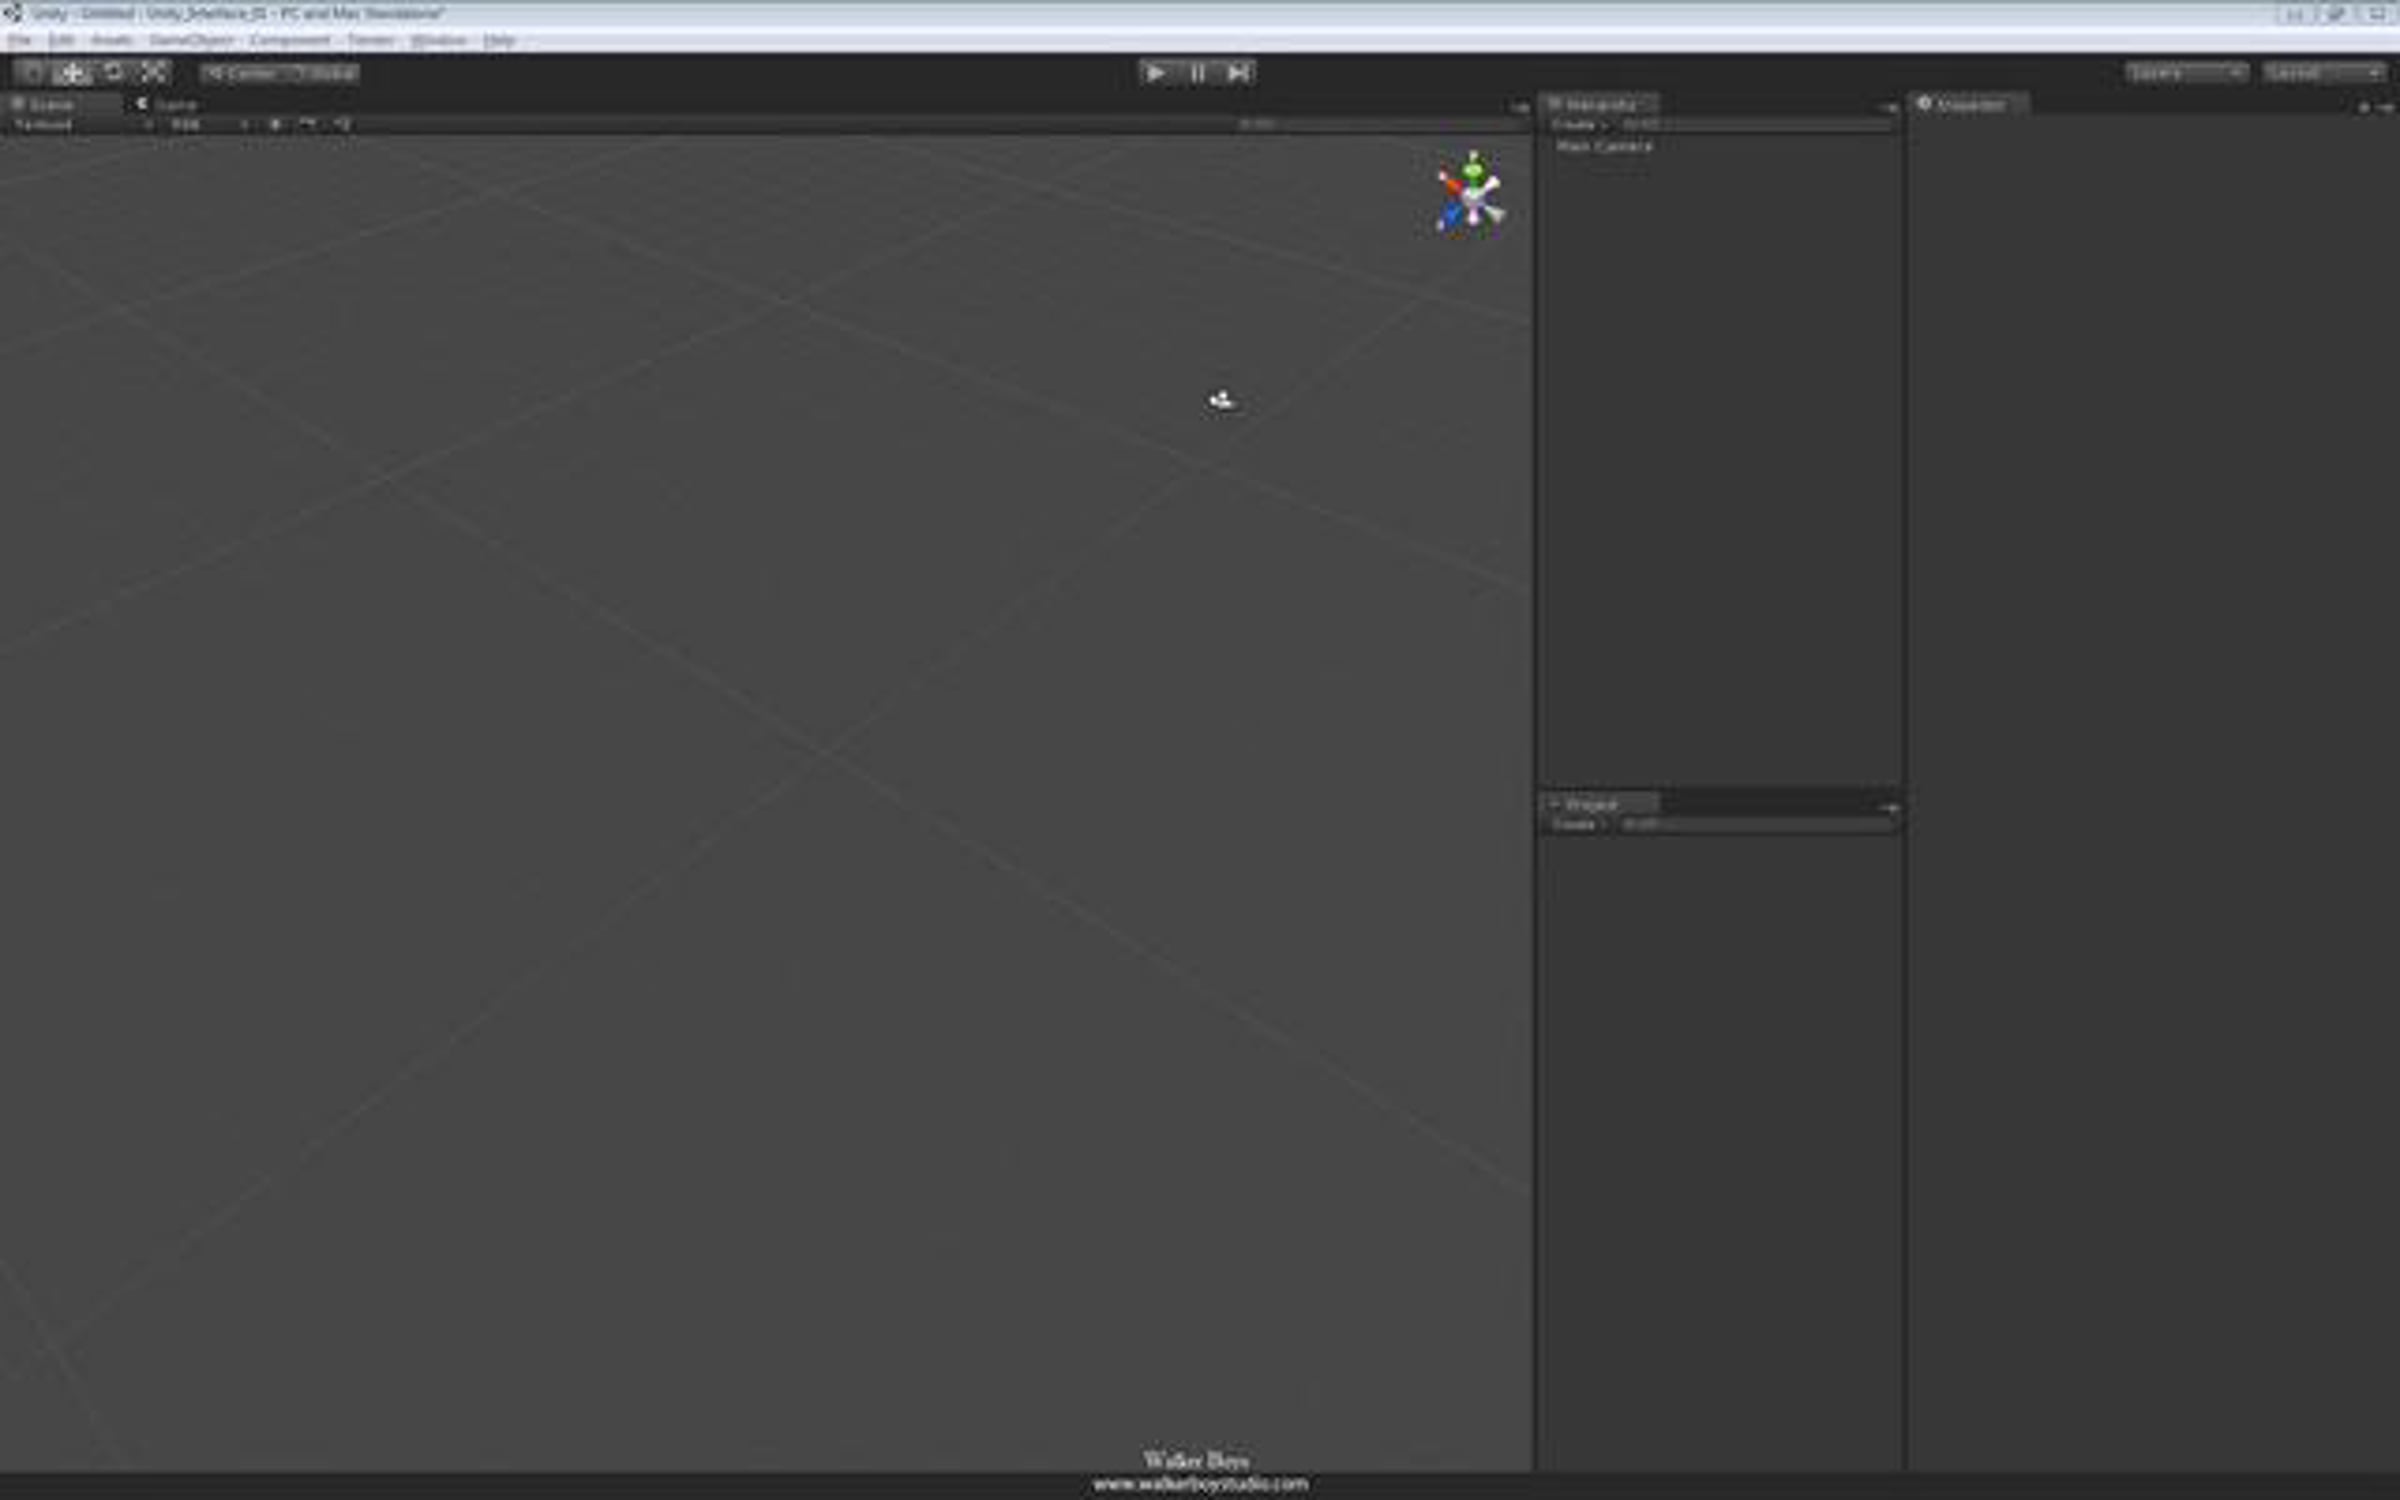This screenshot has width=2400, height=1500.
Task: Toggle the Inspector lock icon
Action: pyautogui.click(x=2364, y=107)
